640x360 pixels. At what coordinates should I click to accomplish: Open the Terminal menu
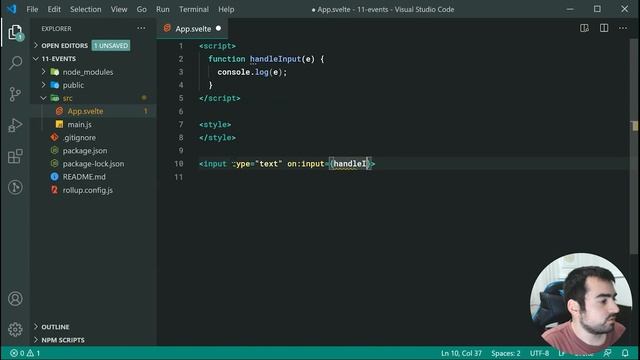click(194, 9)
